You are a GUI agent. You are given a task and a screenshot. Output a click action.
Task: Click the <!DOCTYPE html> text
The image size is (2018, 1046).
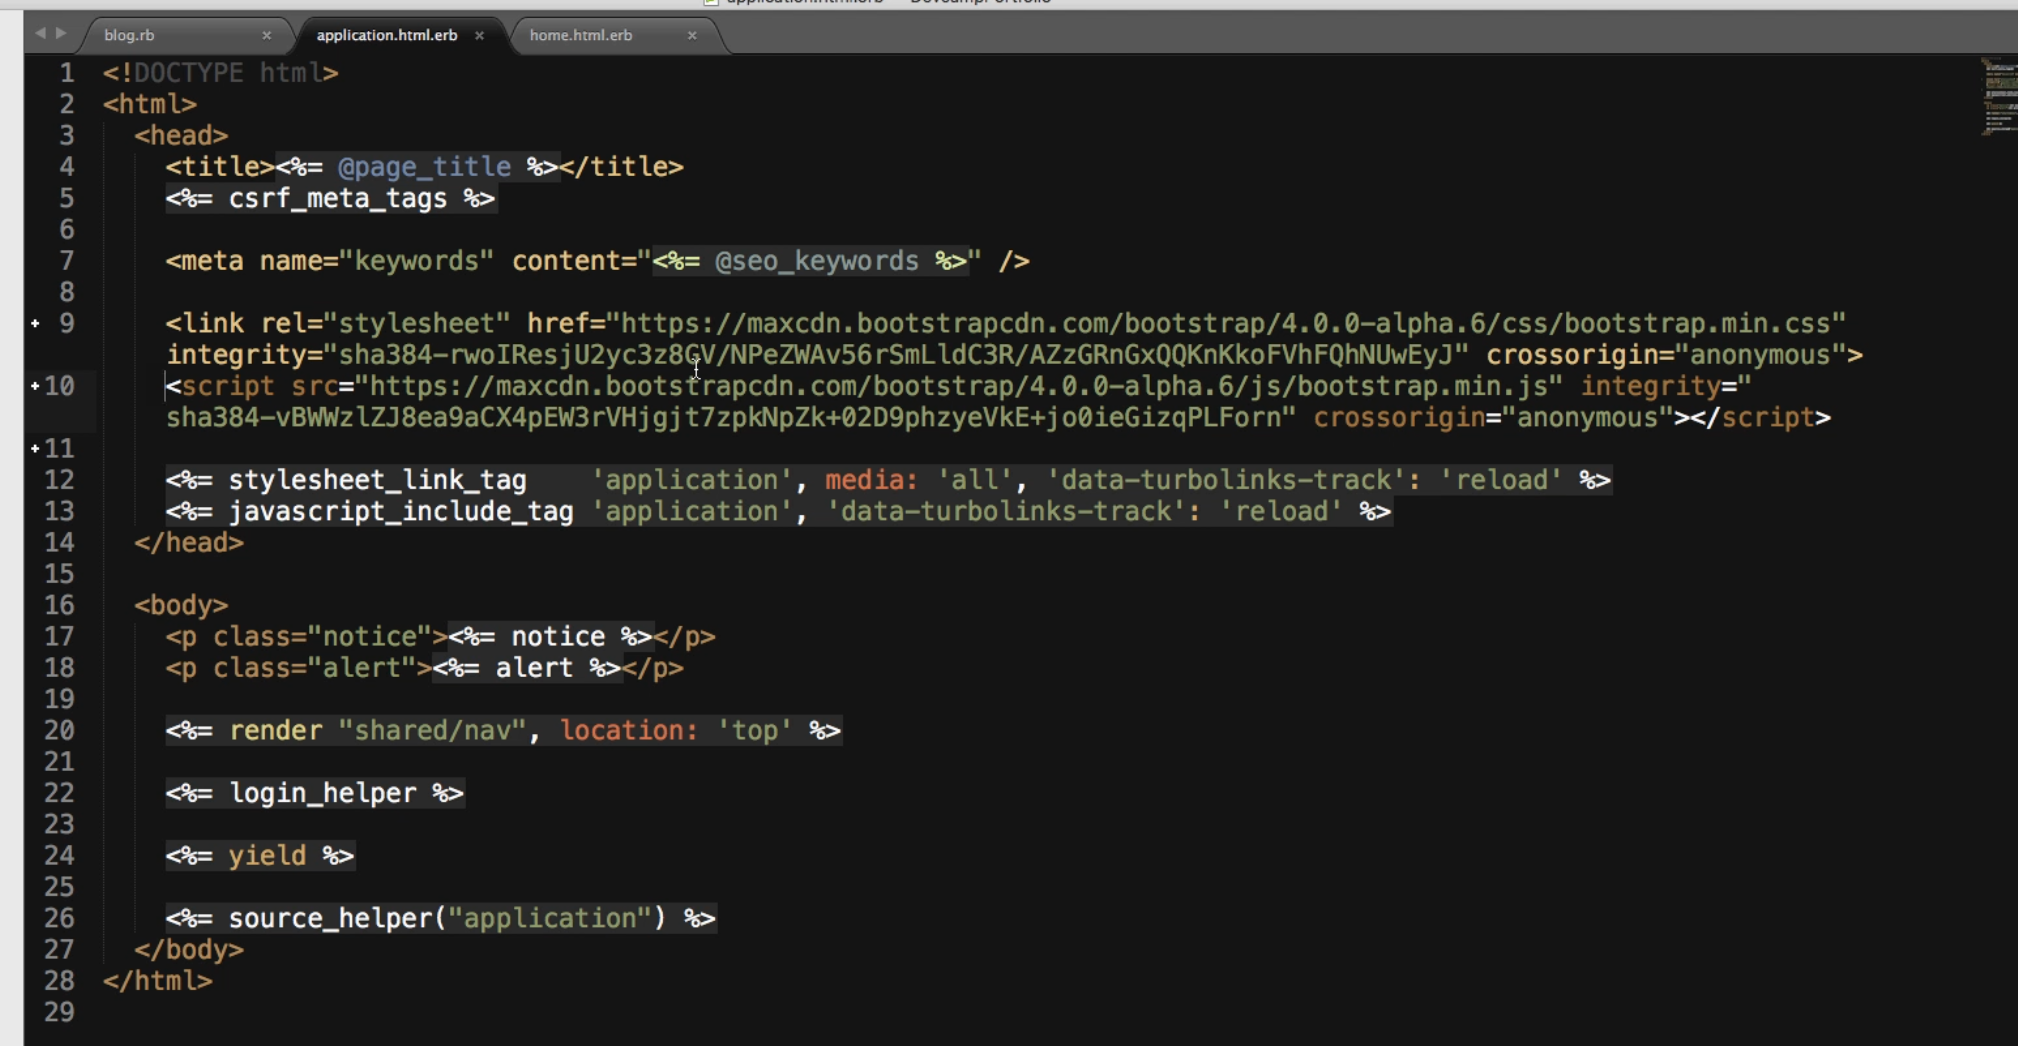tap(221, 73)
